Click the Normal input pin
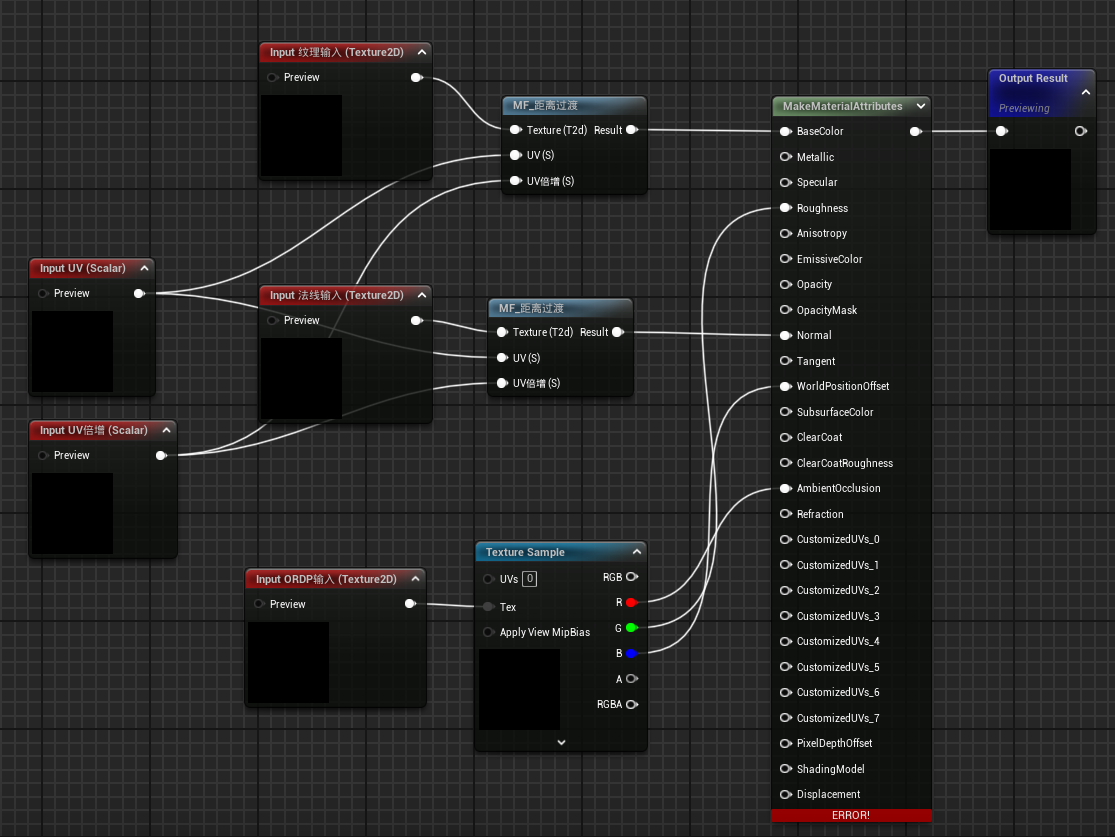 click(786, 336)
